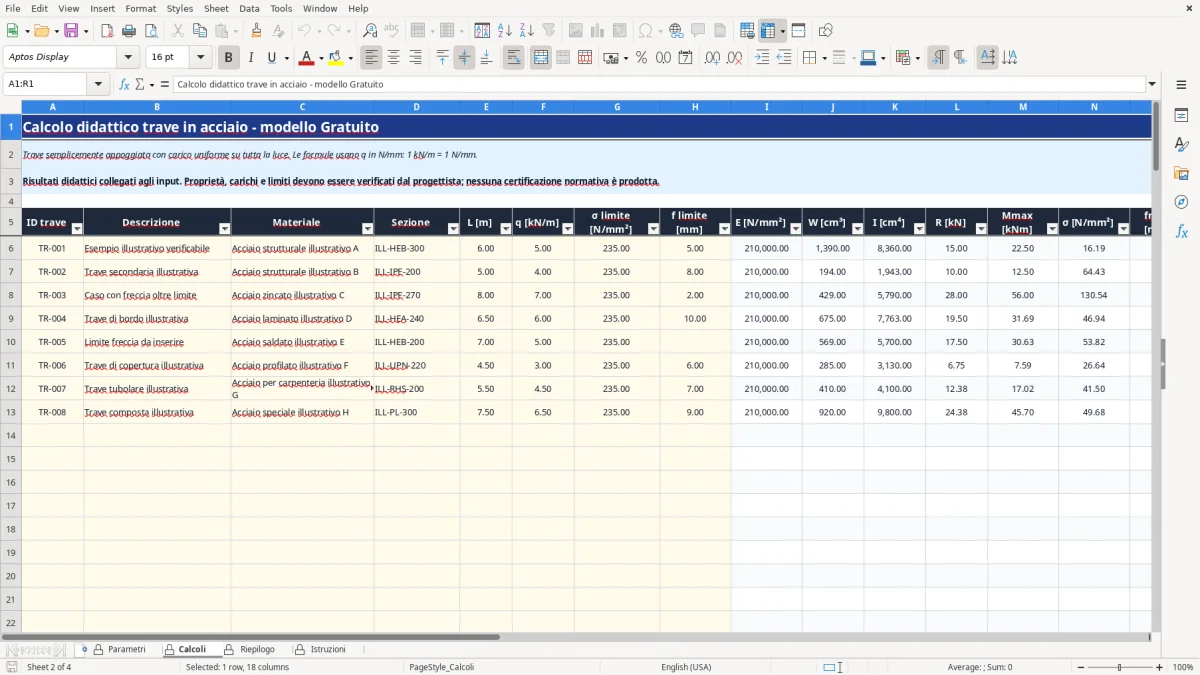The image size is (1200, 675).
Task: Open filter dropdown for ID trave
Action: pos(77,229)
